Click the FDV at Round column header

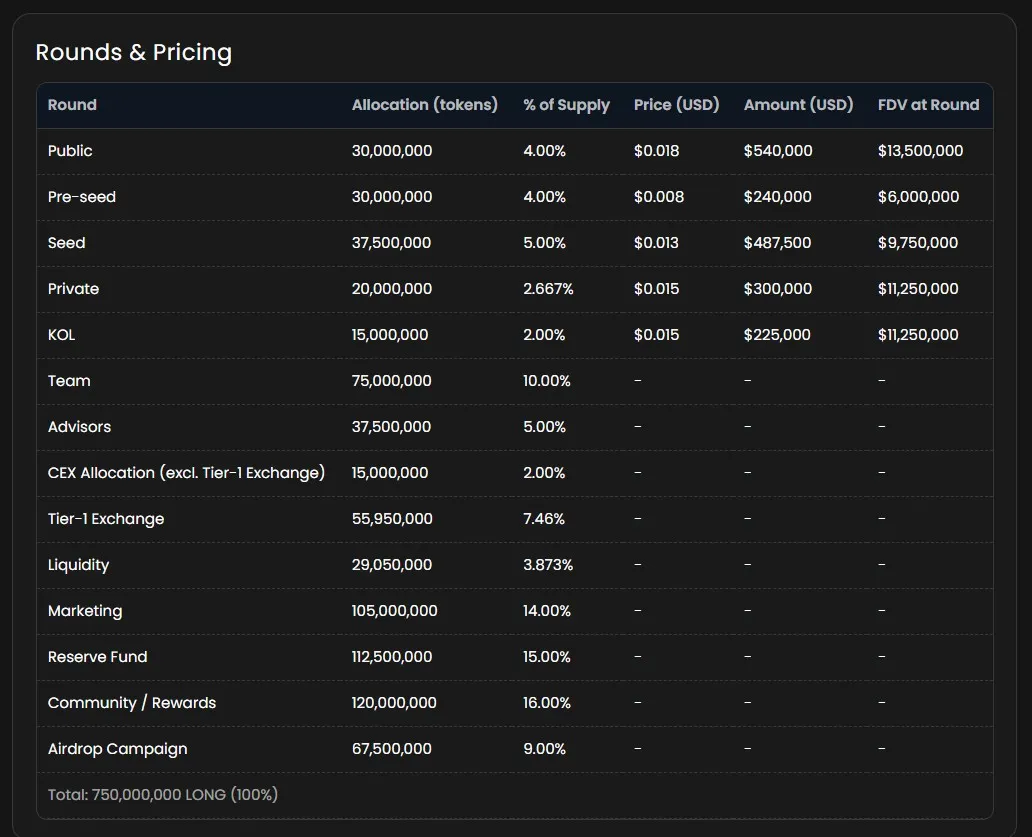click(928, 104)
